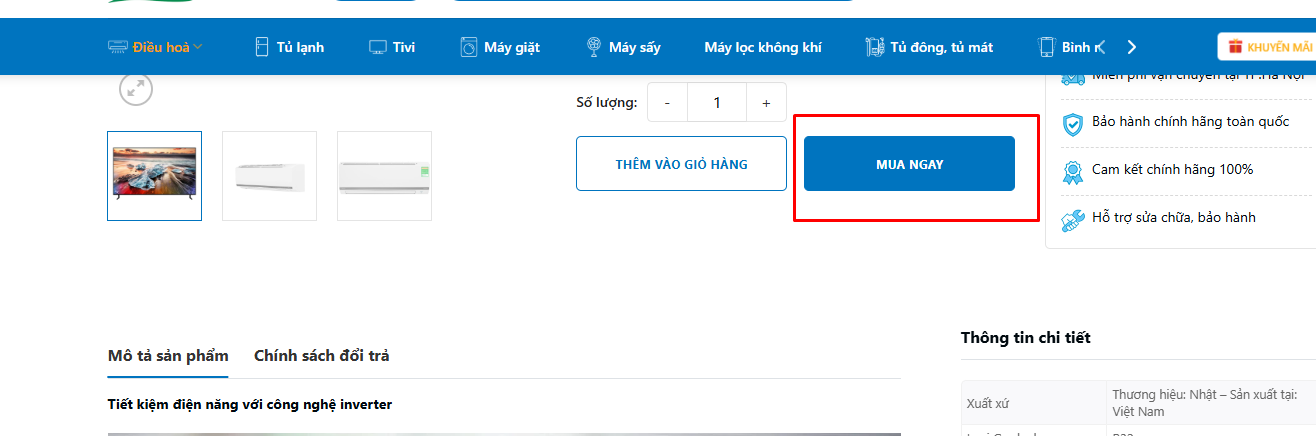Open the Điều hoà category menu
The image size is (1316, 436).
pyautogui.click(x=155, y=46)
